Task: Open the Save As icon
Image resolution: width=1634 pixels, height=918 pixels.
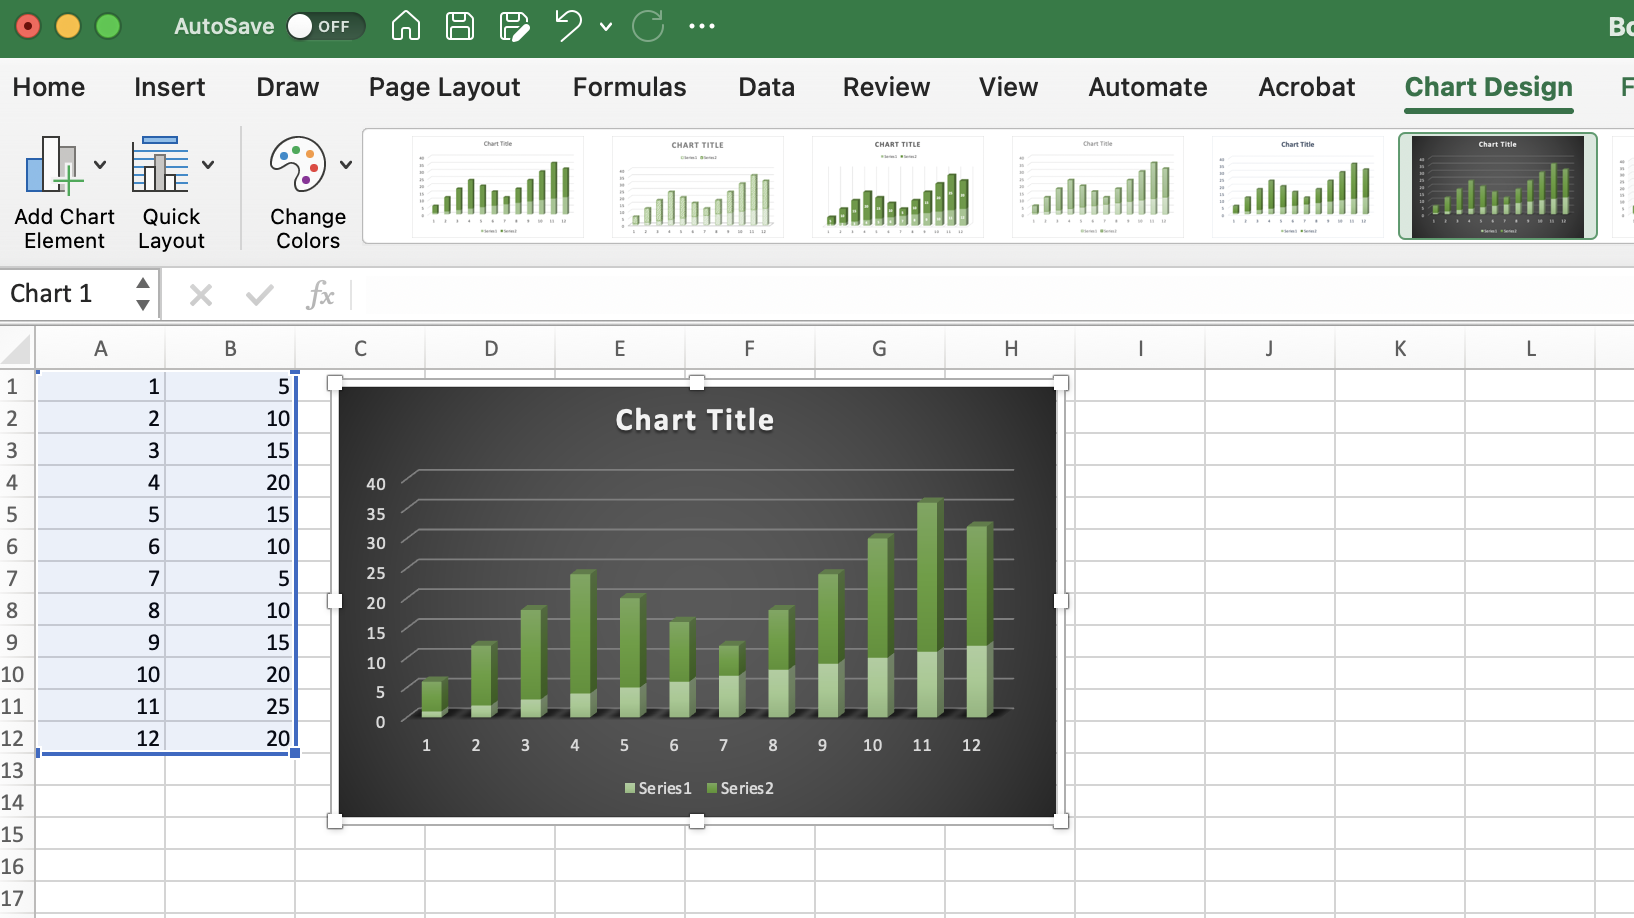Action: click(x=515, y=26)
